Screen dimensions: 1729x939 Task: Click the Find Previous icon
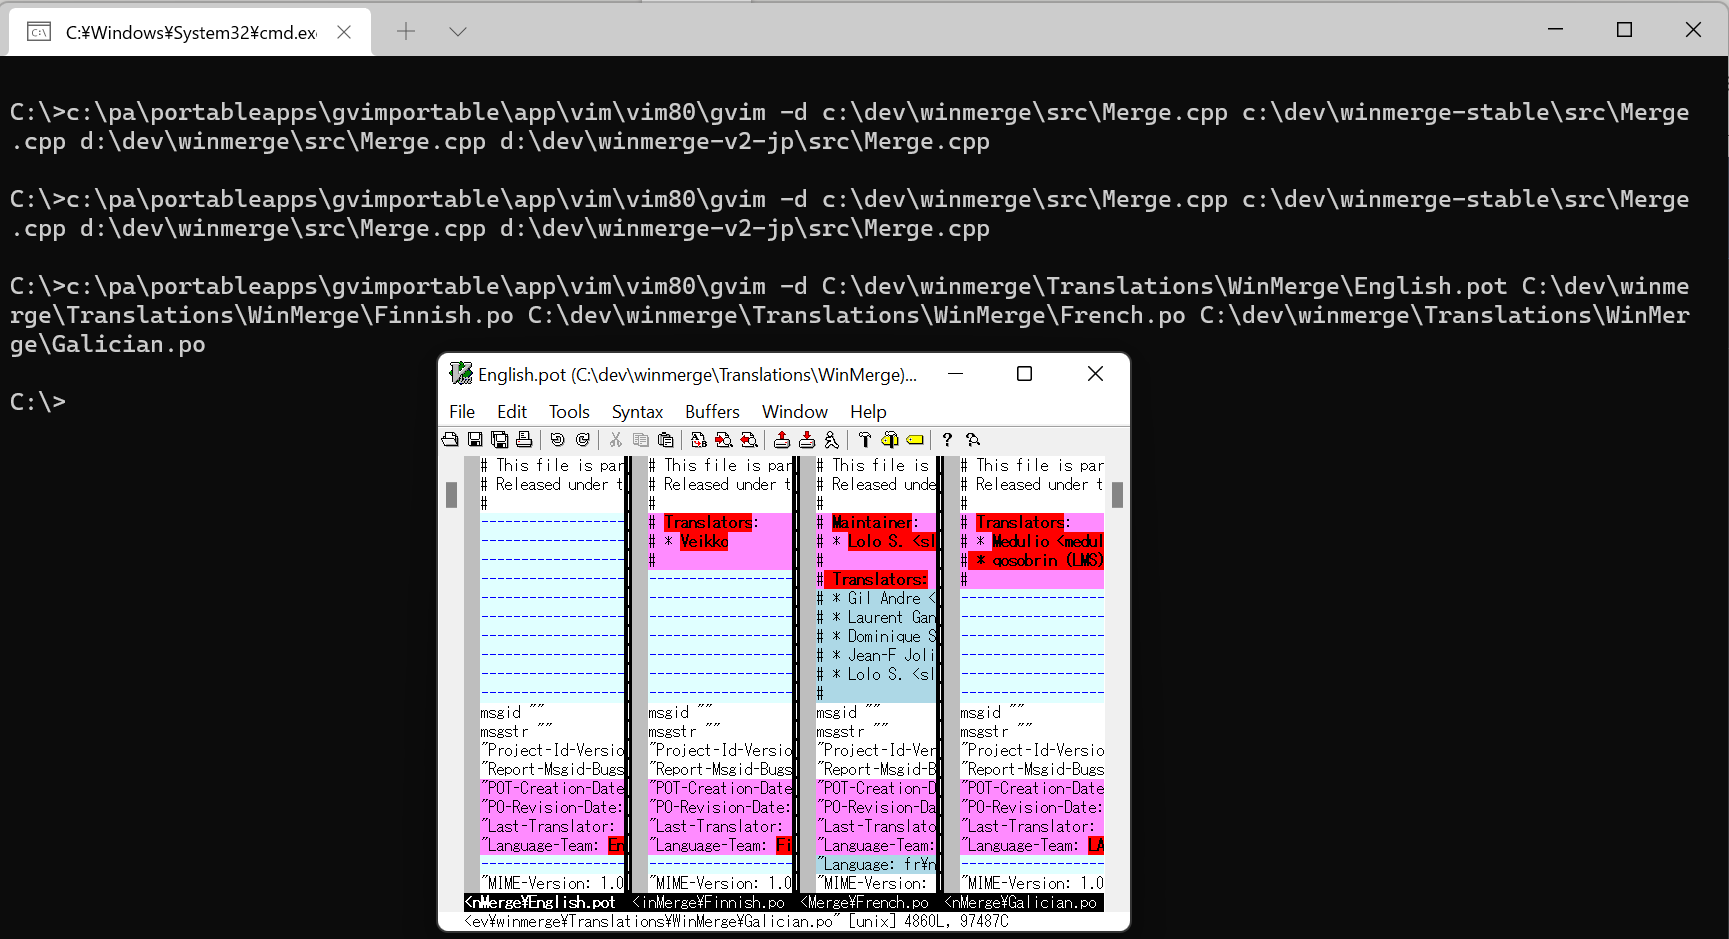[x=748, y=440]
